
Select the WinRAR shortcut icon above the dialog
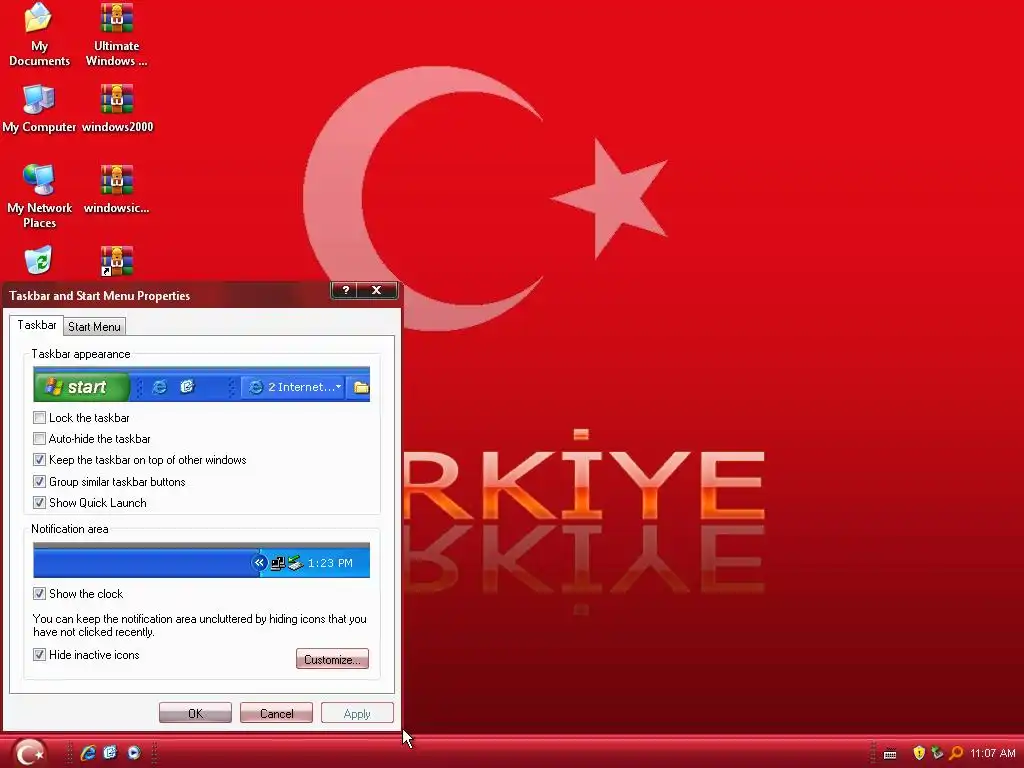click(116, 261)
